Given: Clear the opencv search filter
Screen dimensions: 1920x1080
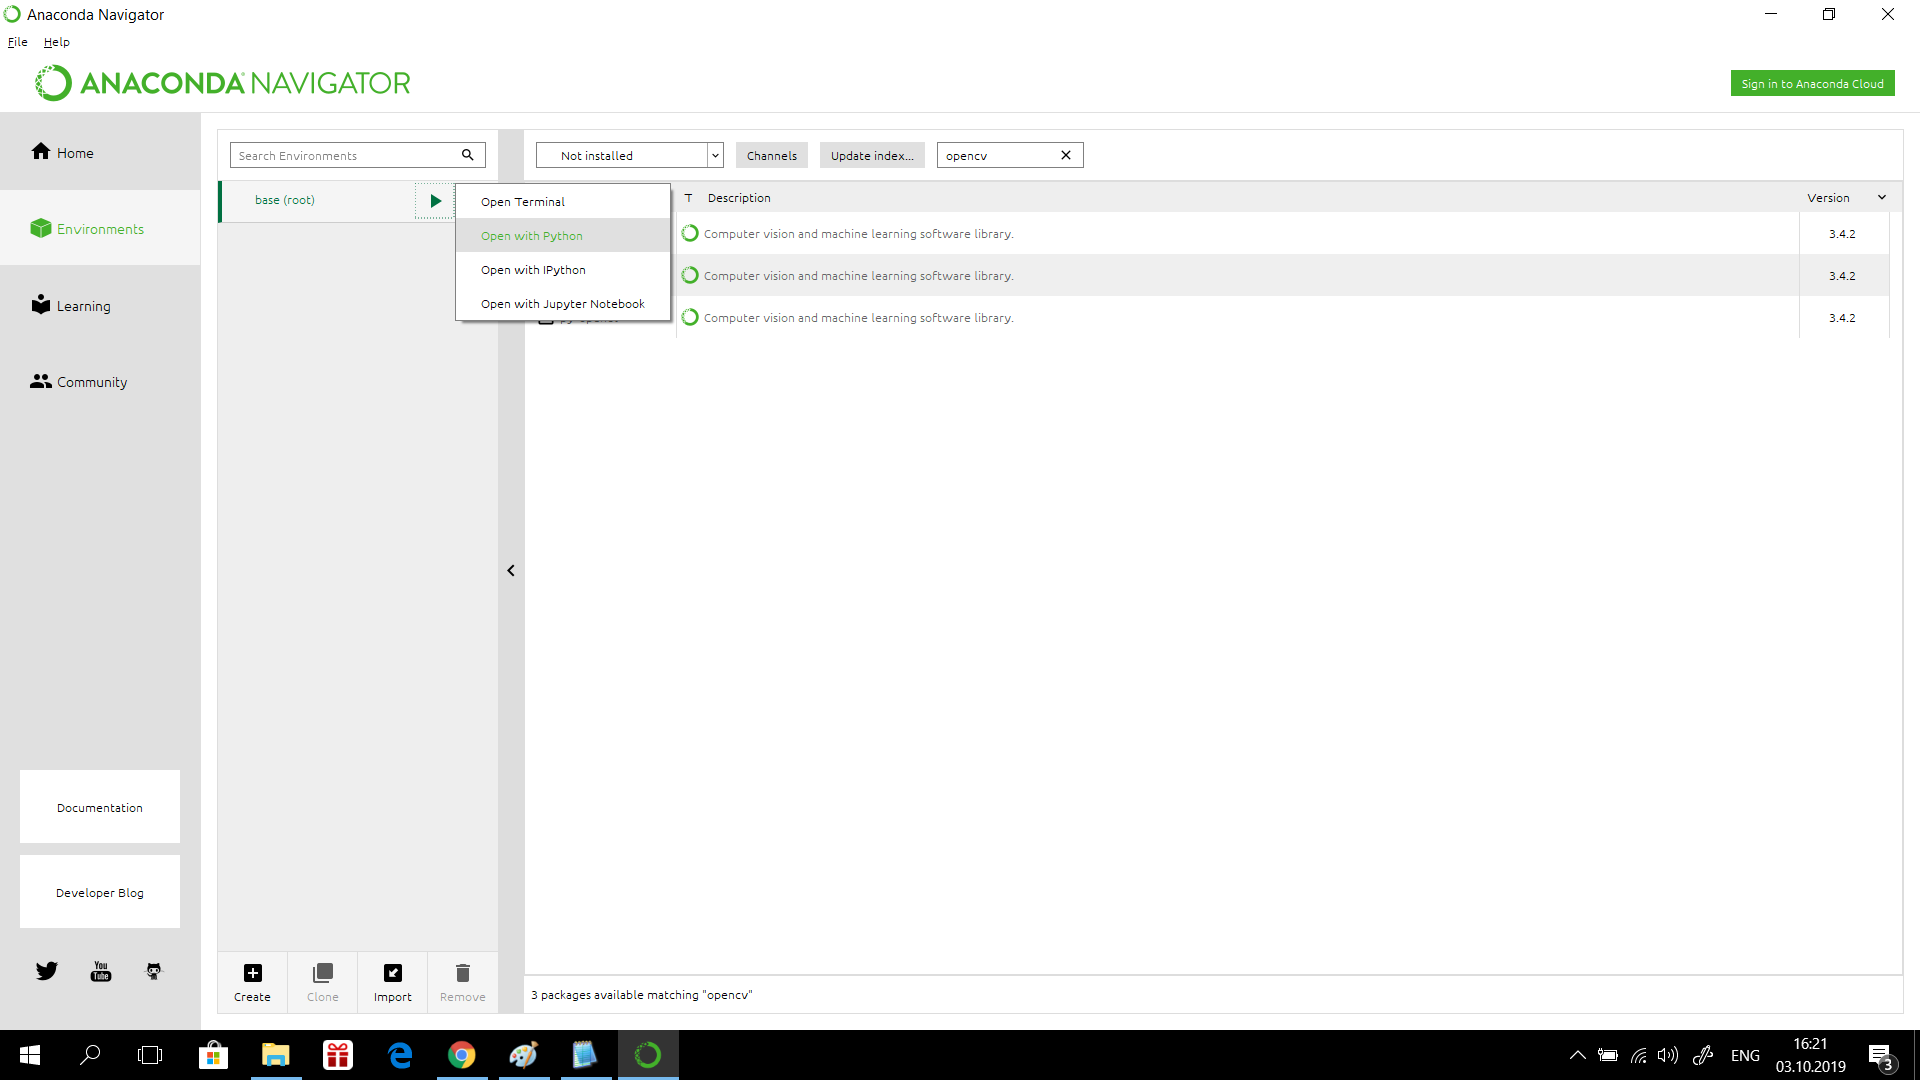Looking at the screenshot, I should tap(1065, 156).
